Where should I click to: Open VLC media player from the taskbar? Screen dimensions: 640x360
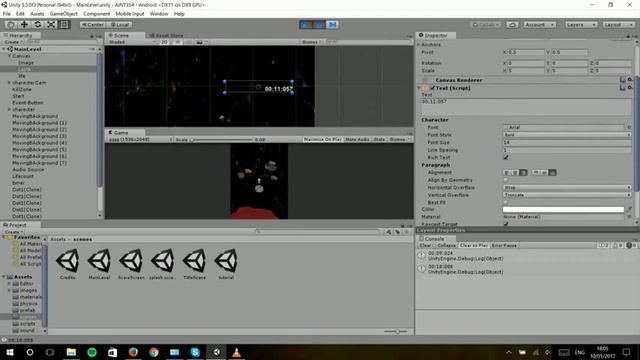[x=236, y=352]
